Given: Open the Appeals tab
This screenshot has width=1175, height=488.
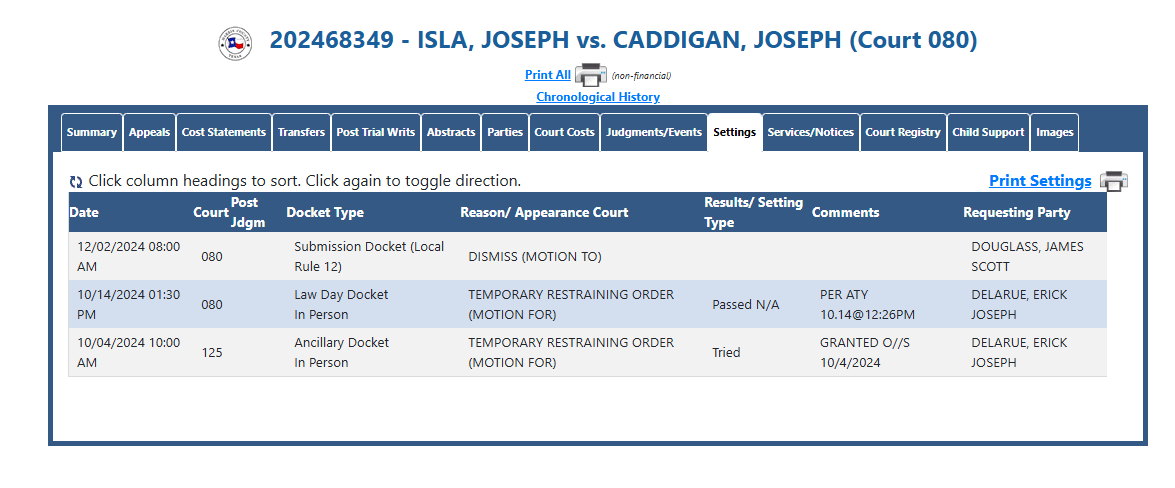Looking at the screenshot, I should (x=150, y=133).
